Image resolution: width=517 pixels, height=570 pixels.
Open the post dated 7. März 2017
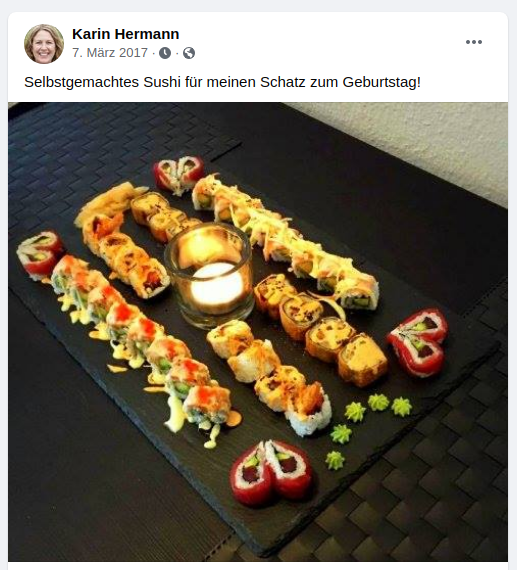point(110,53)
